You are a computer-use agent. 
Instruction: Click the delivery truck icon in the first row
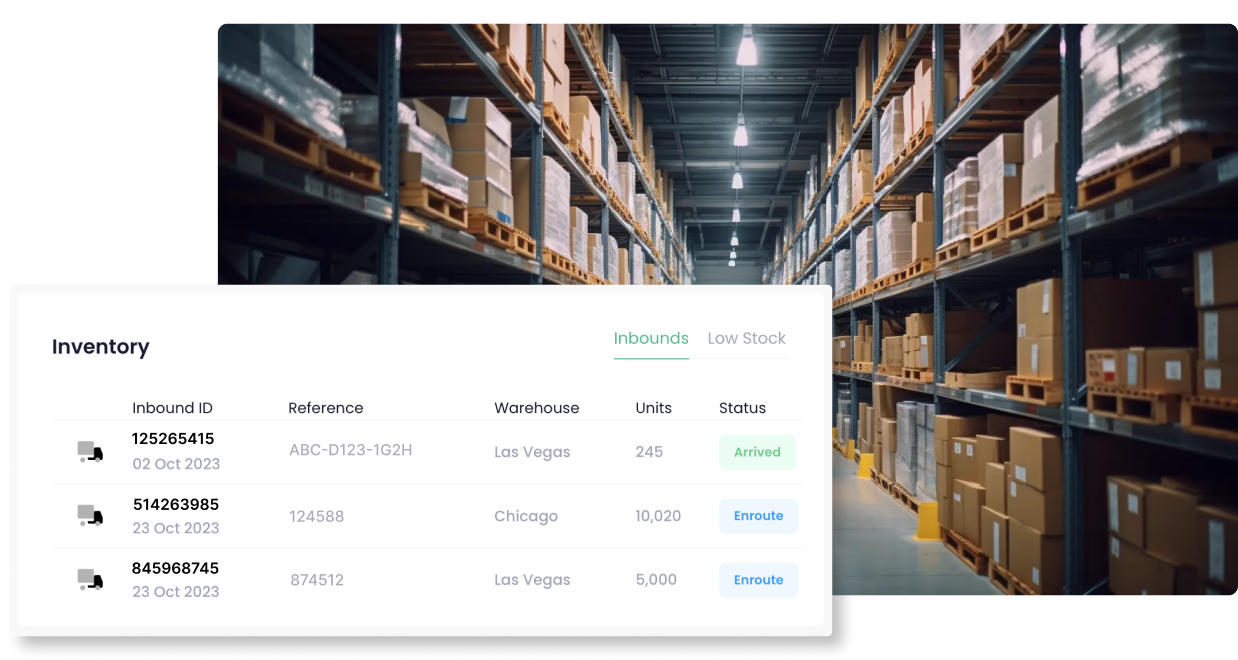click(90, 451)
